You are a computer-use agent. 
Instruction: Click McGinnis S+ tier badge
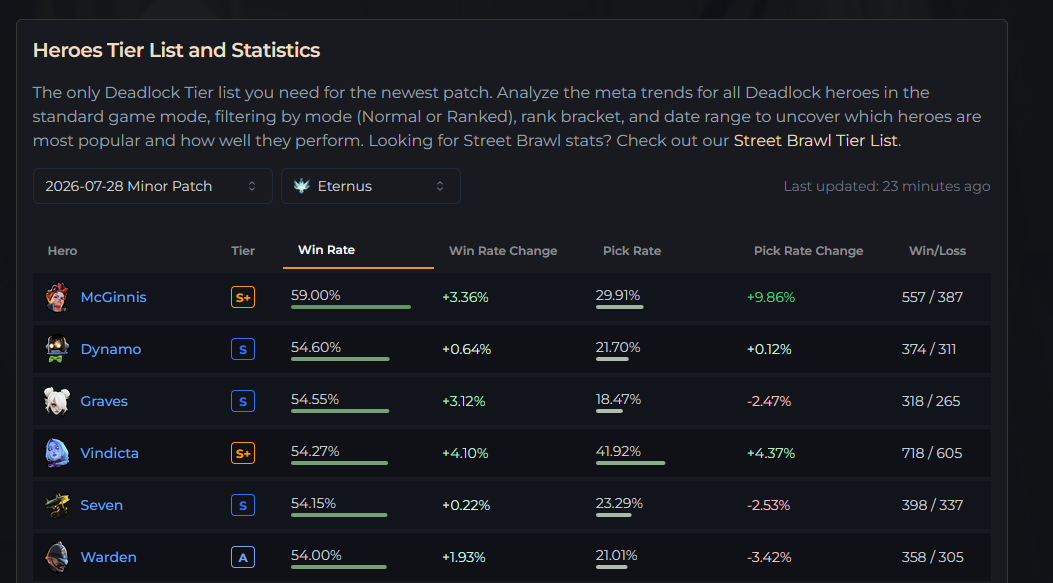(x=243, y=297)
